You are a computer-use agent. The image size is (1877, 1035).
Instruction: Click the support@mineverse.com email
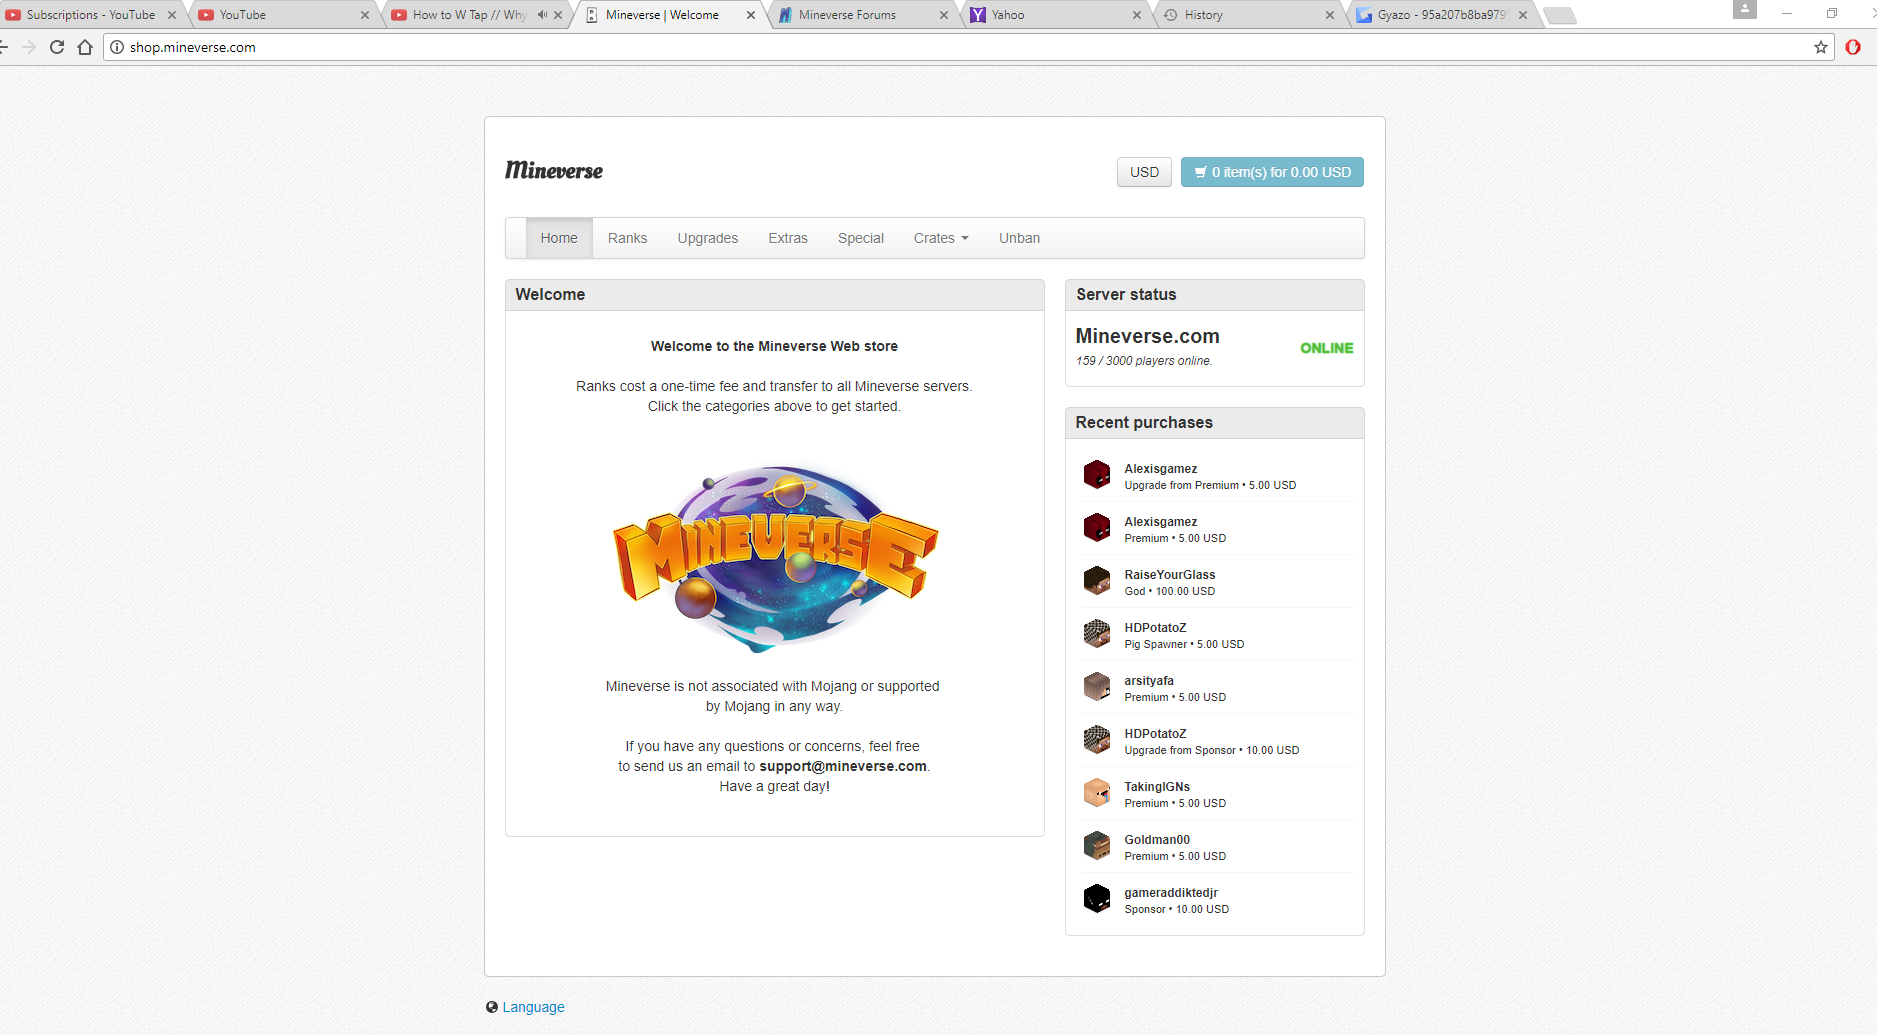click(843, 766)
